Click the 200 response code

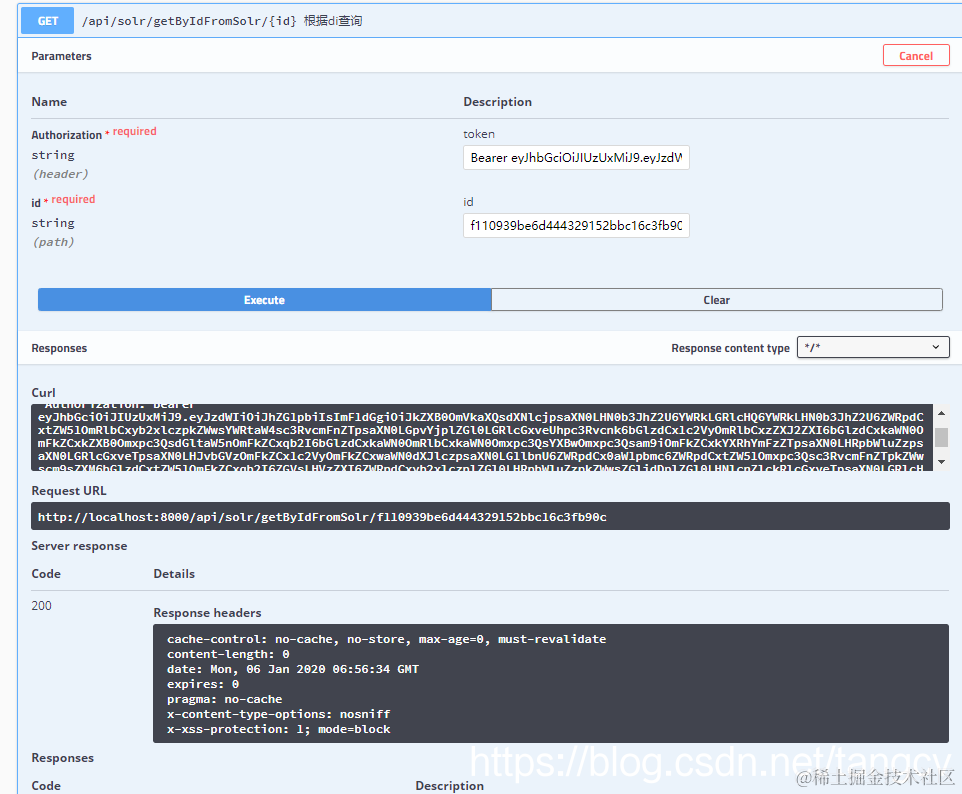41,606
